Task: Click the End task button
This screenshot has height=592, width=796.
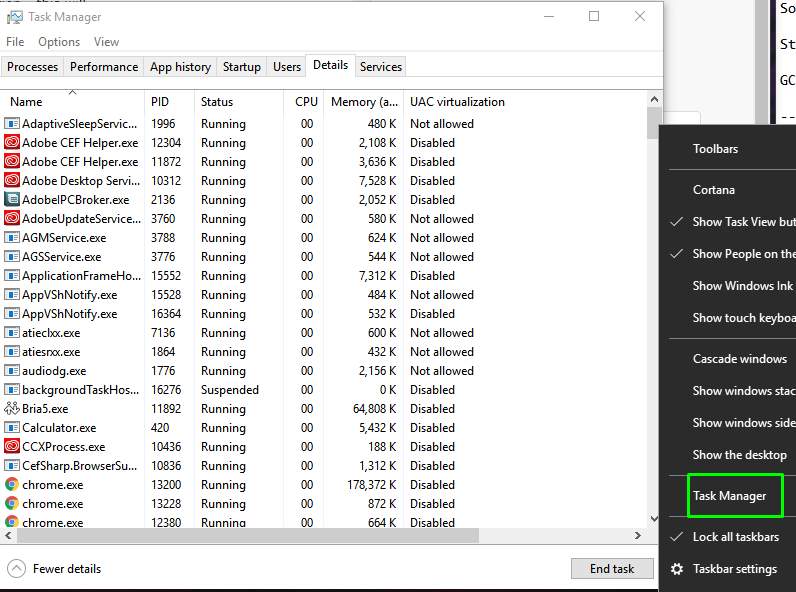Action: point(611,569)
